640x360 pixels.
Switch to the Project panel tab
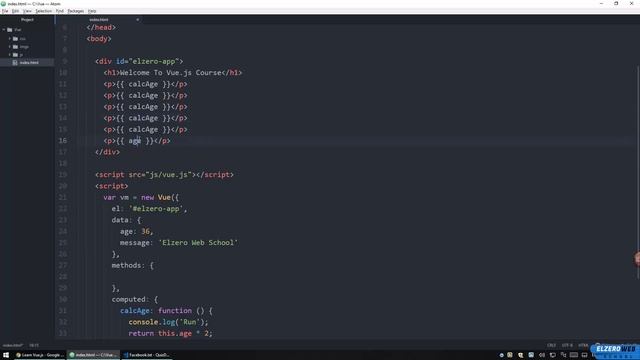click(27, 20)
